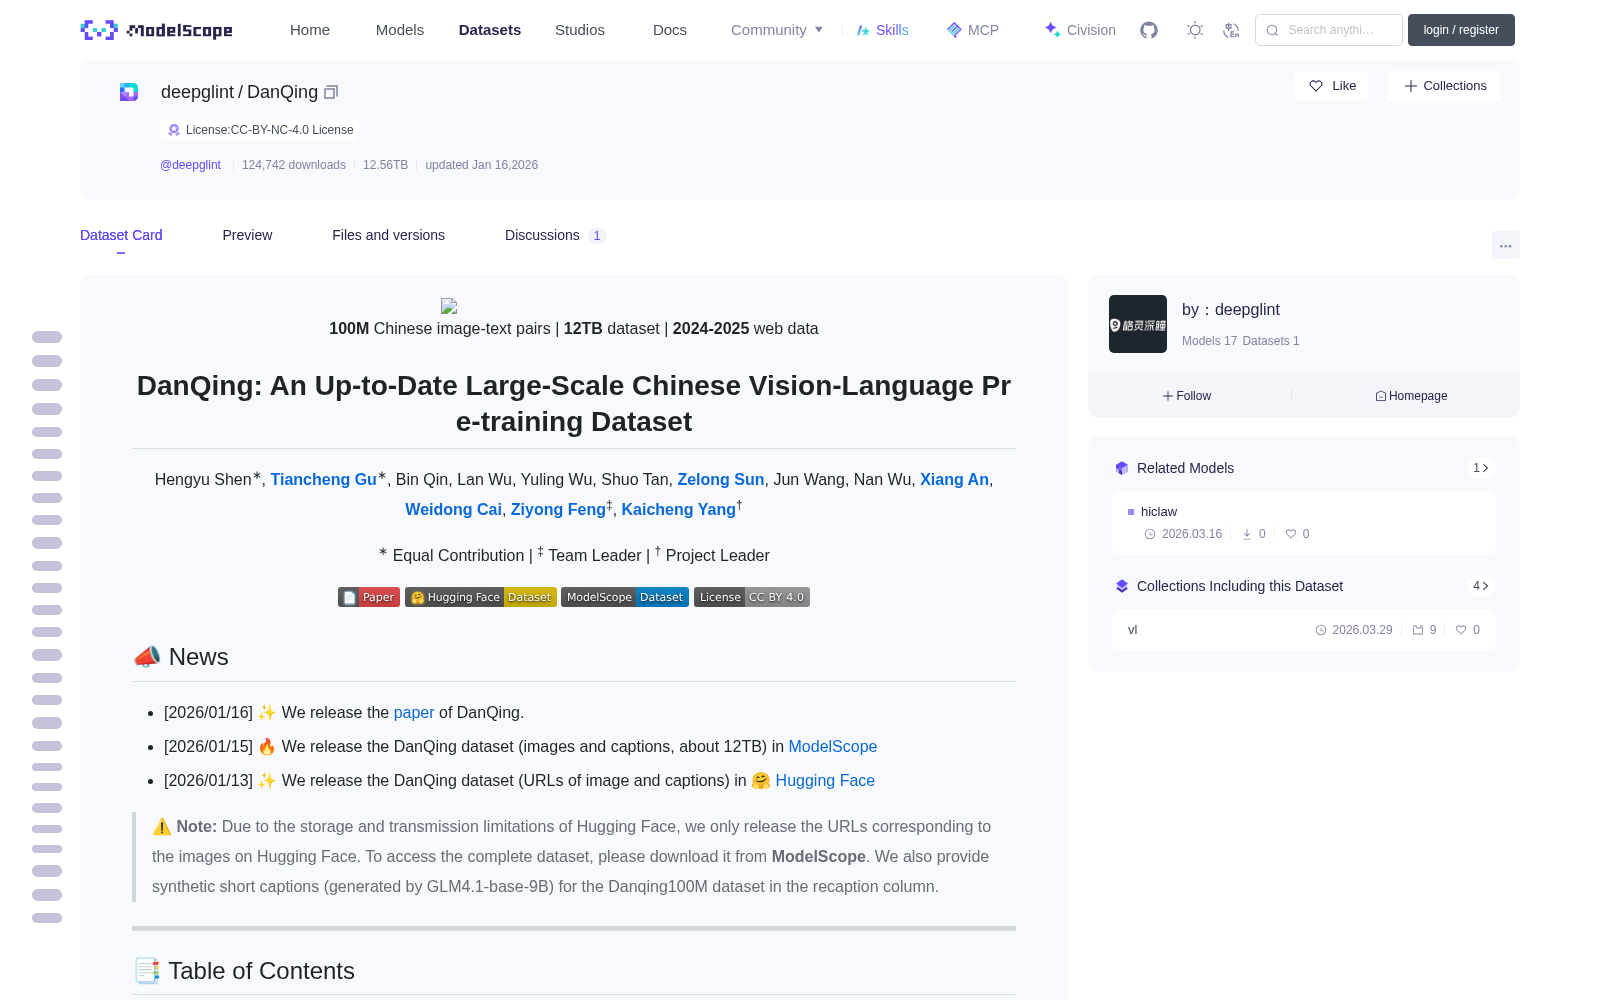Open the GitHub icon link

1149,30
